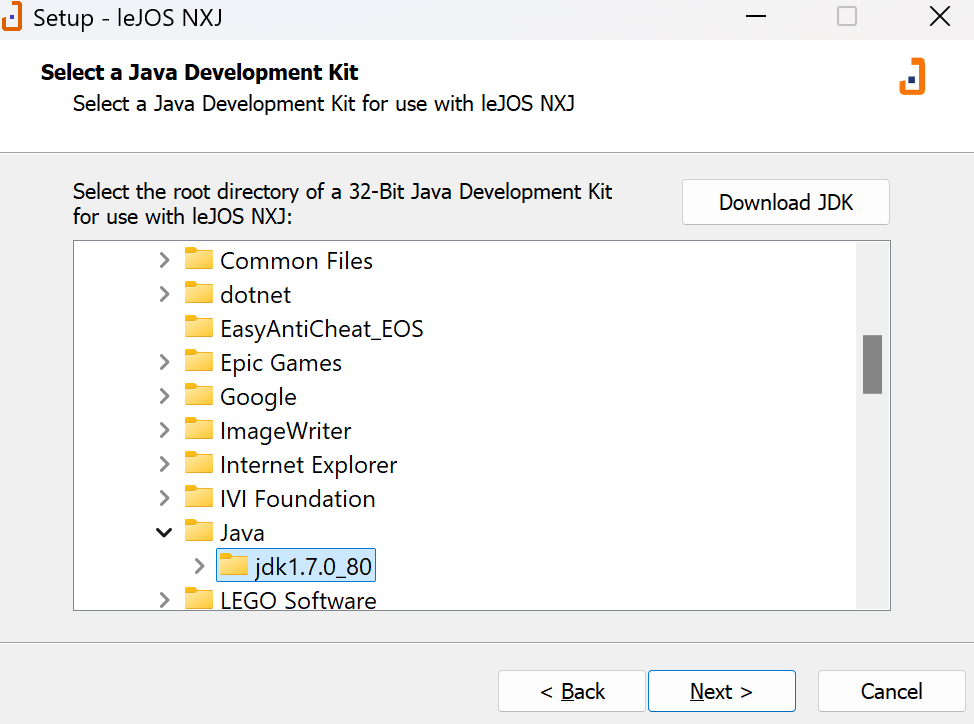
Task: Expand the jdk1.7.0_80 folder
Action: (199, 566)
